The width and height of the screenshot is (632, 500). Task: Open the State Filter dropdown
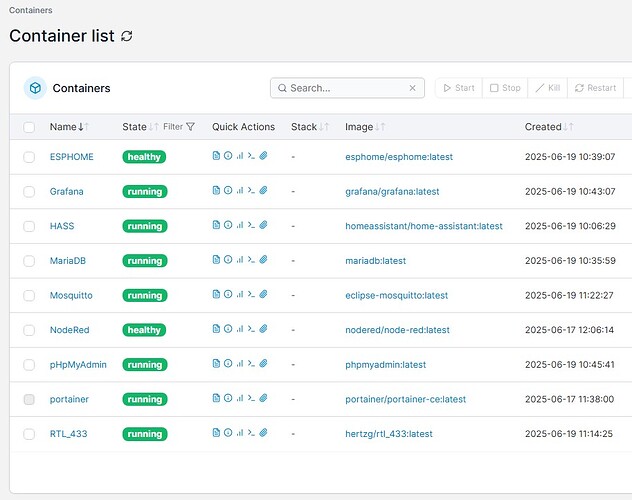(x=179, y=127)
